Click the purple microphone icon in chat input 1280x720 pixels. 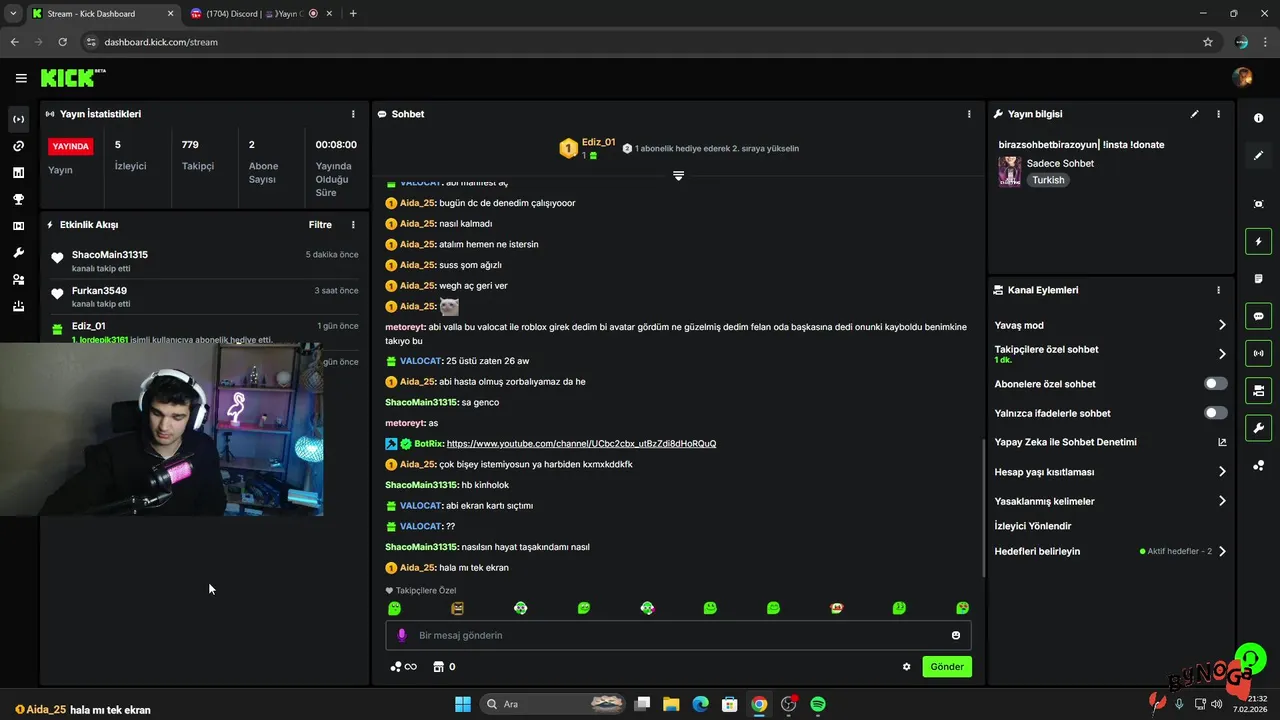[402, 635]
